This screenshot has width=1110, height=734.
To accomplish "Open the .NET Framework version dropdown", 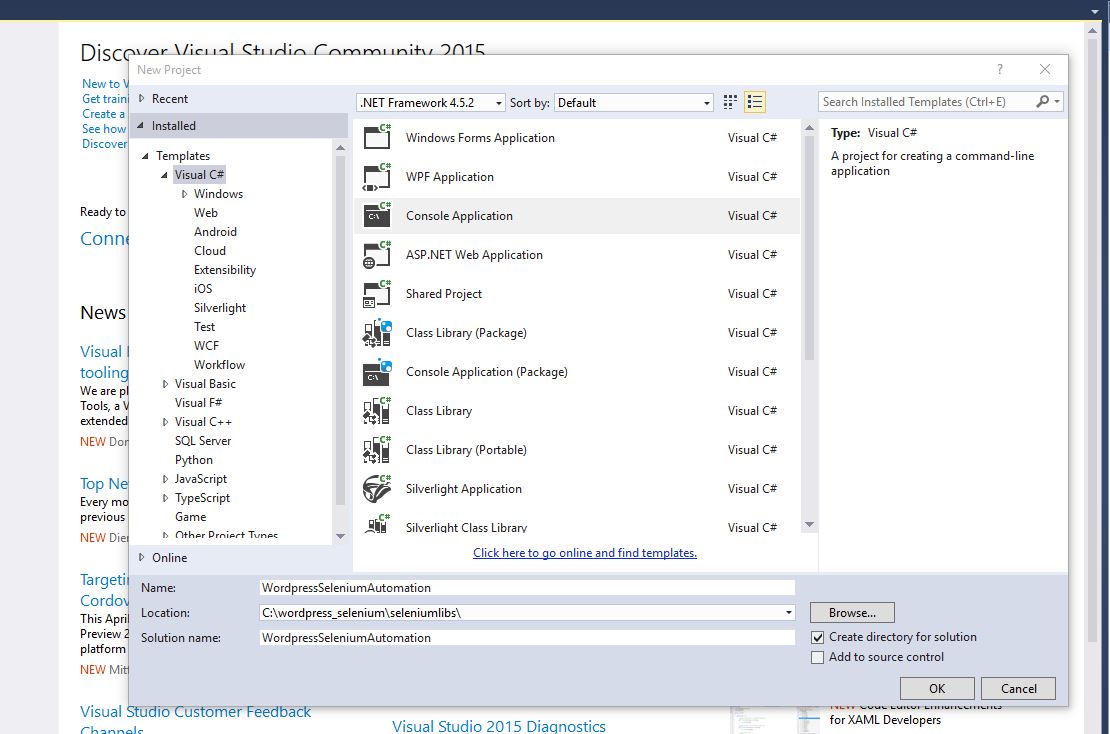I will click(x=430, y=103).
